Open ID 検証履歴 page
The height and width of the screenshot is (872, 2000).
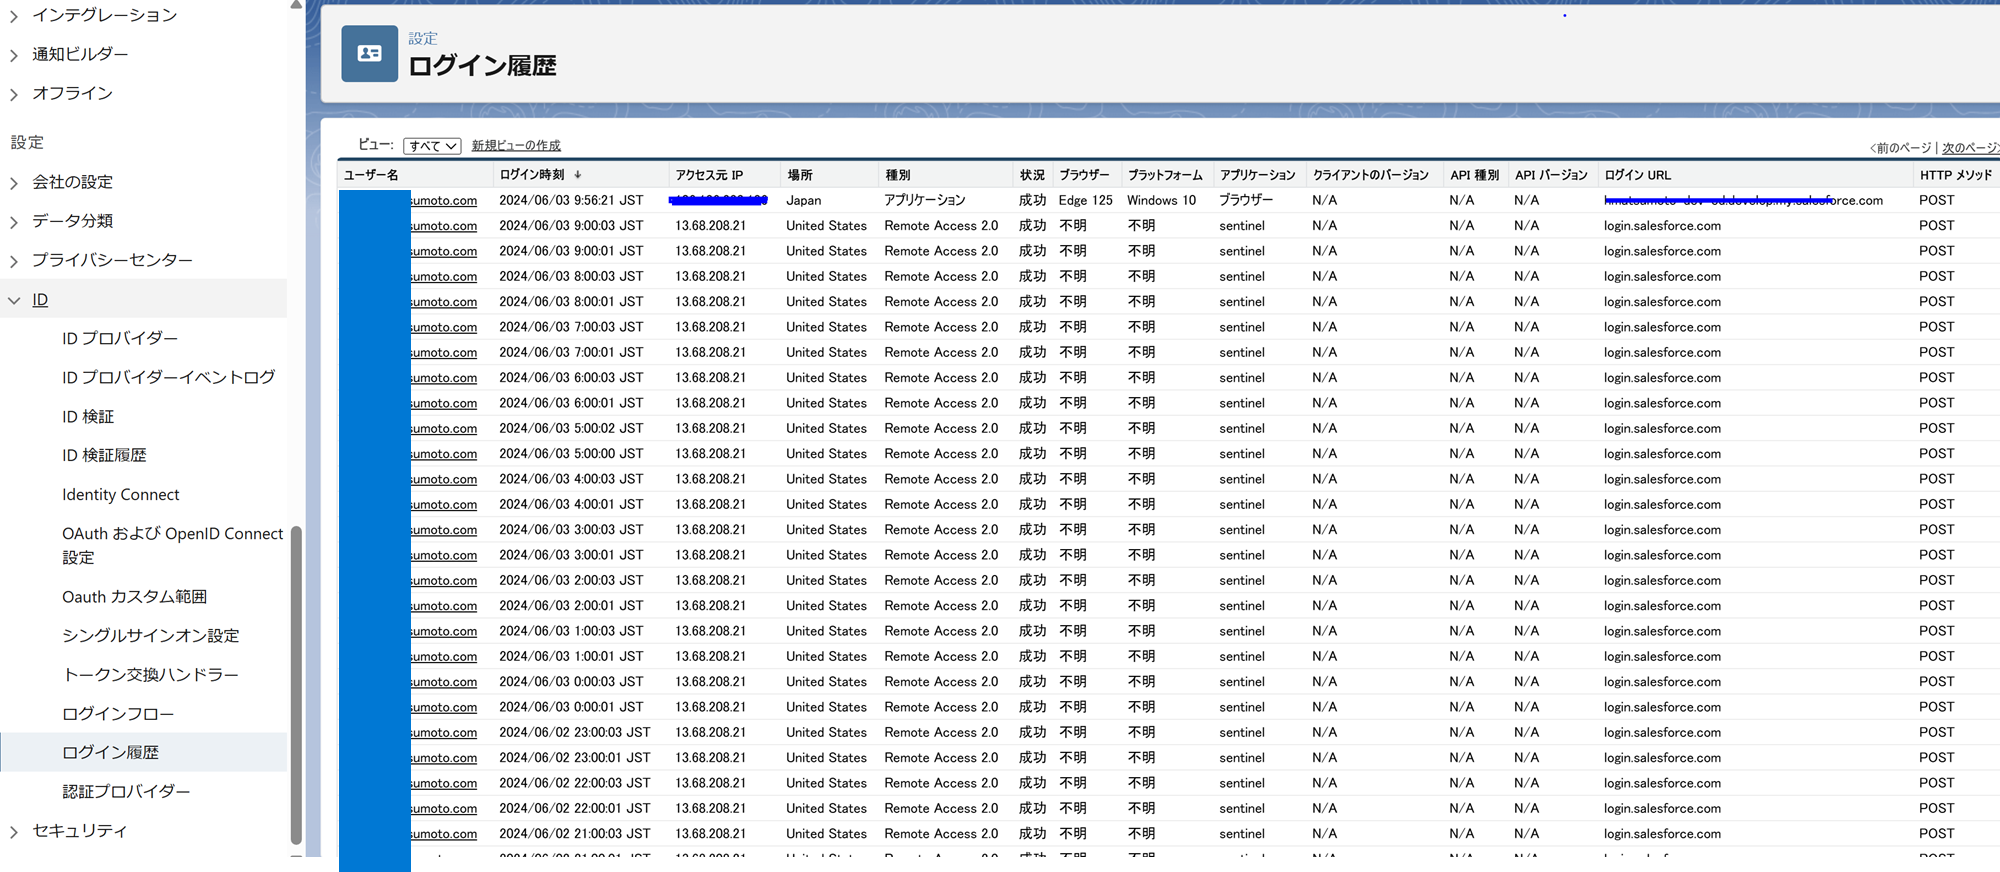pos(104,455)
